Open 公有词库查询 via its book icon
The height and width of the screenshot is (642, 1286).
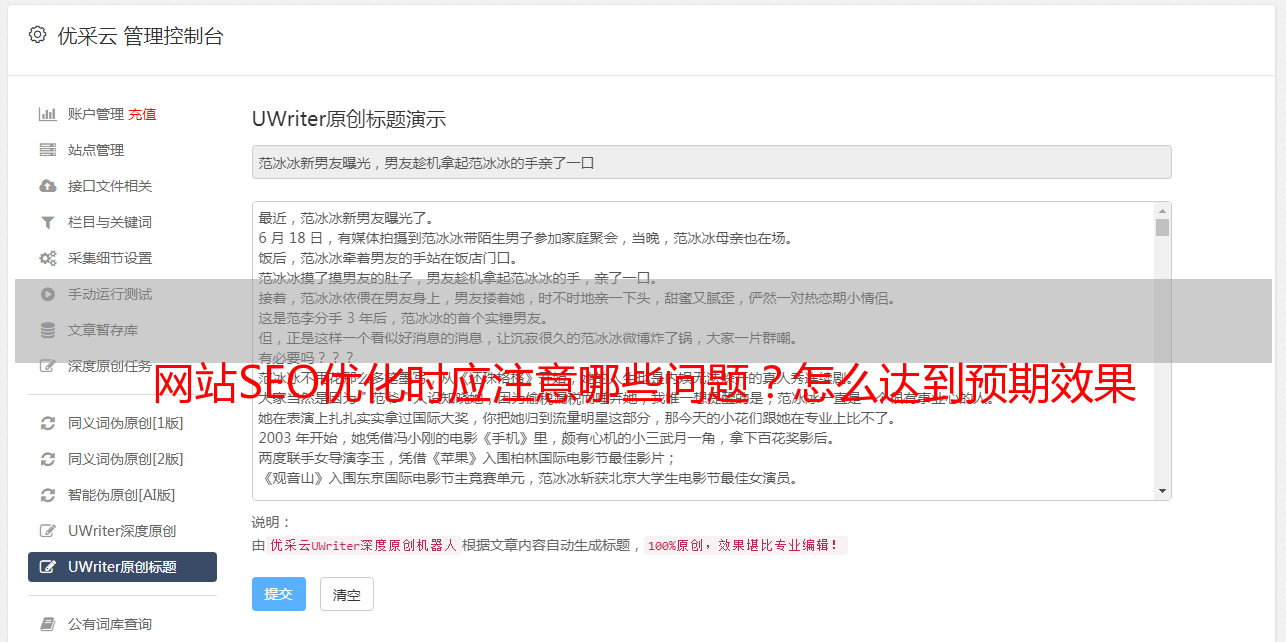[x=47, y=624]
